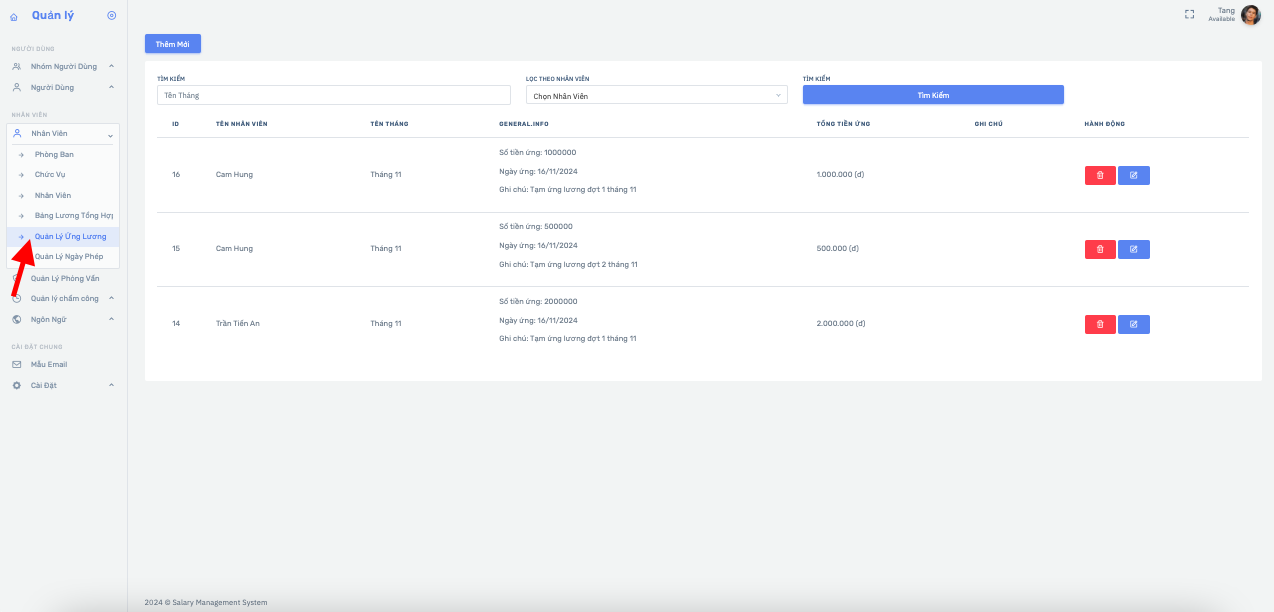1274x612 pixels.
Task: Delete the 500.000 advance for Cam Hung
Action: click(1100, 249)
